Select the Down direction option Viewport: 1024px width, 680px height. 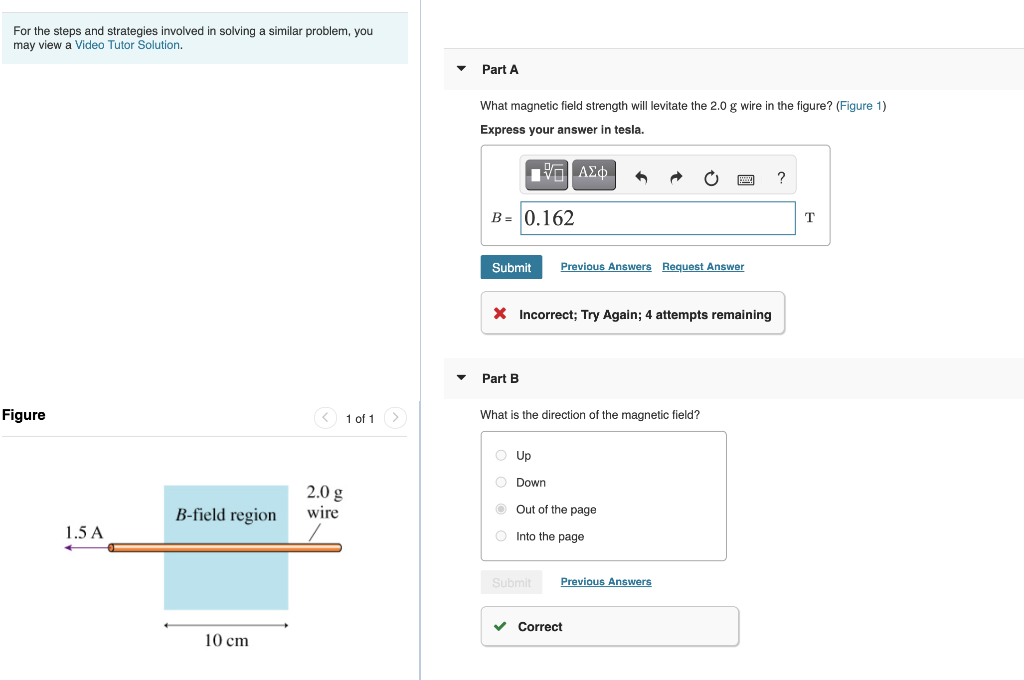500,482
